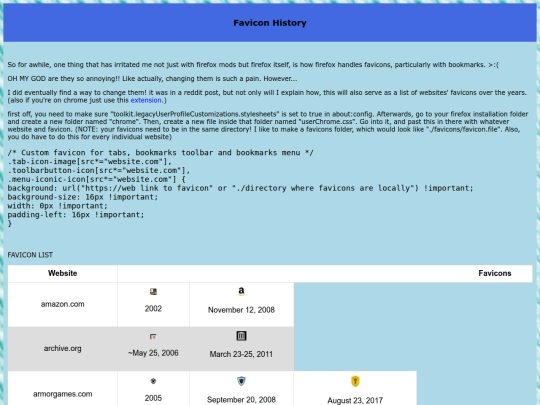Click the September 20, 2008 armorgames shield favicon
The height and width of the screenshot is (405, 540).
(241, 381)
